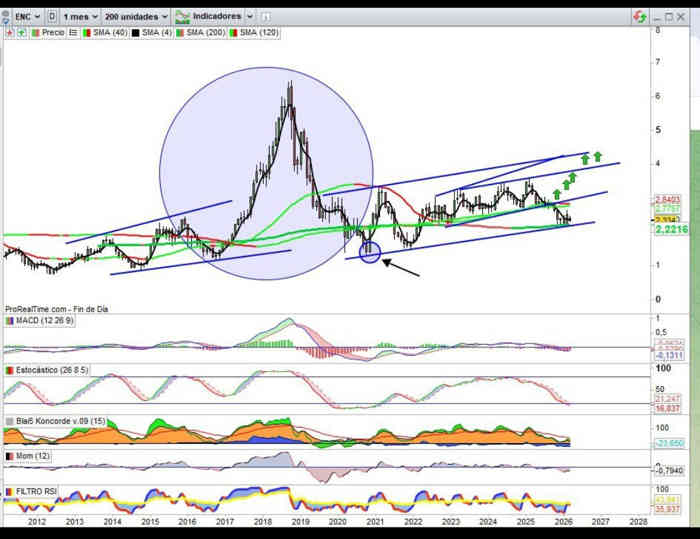This screenshot has width=700, height=539.
Task: Click the green plus icon beside Precio
Action: (21, 33)
